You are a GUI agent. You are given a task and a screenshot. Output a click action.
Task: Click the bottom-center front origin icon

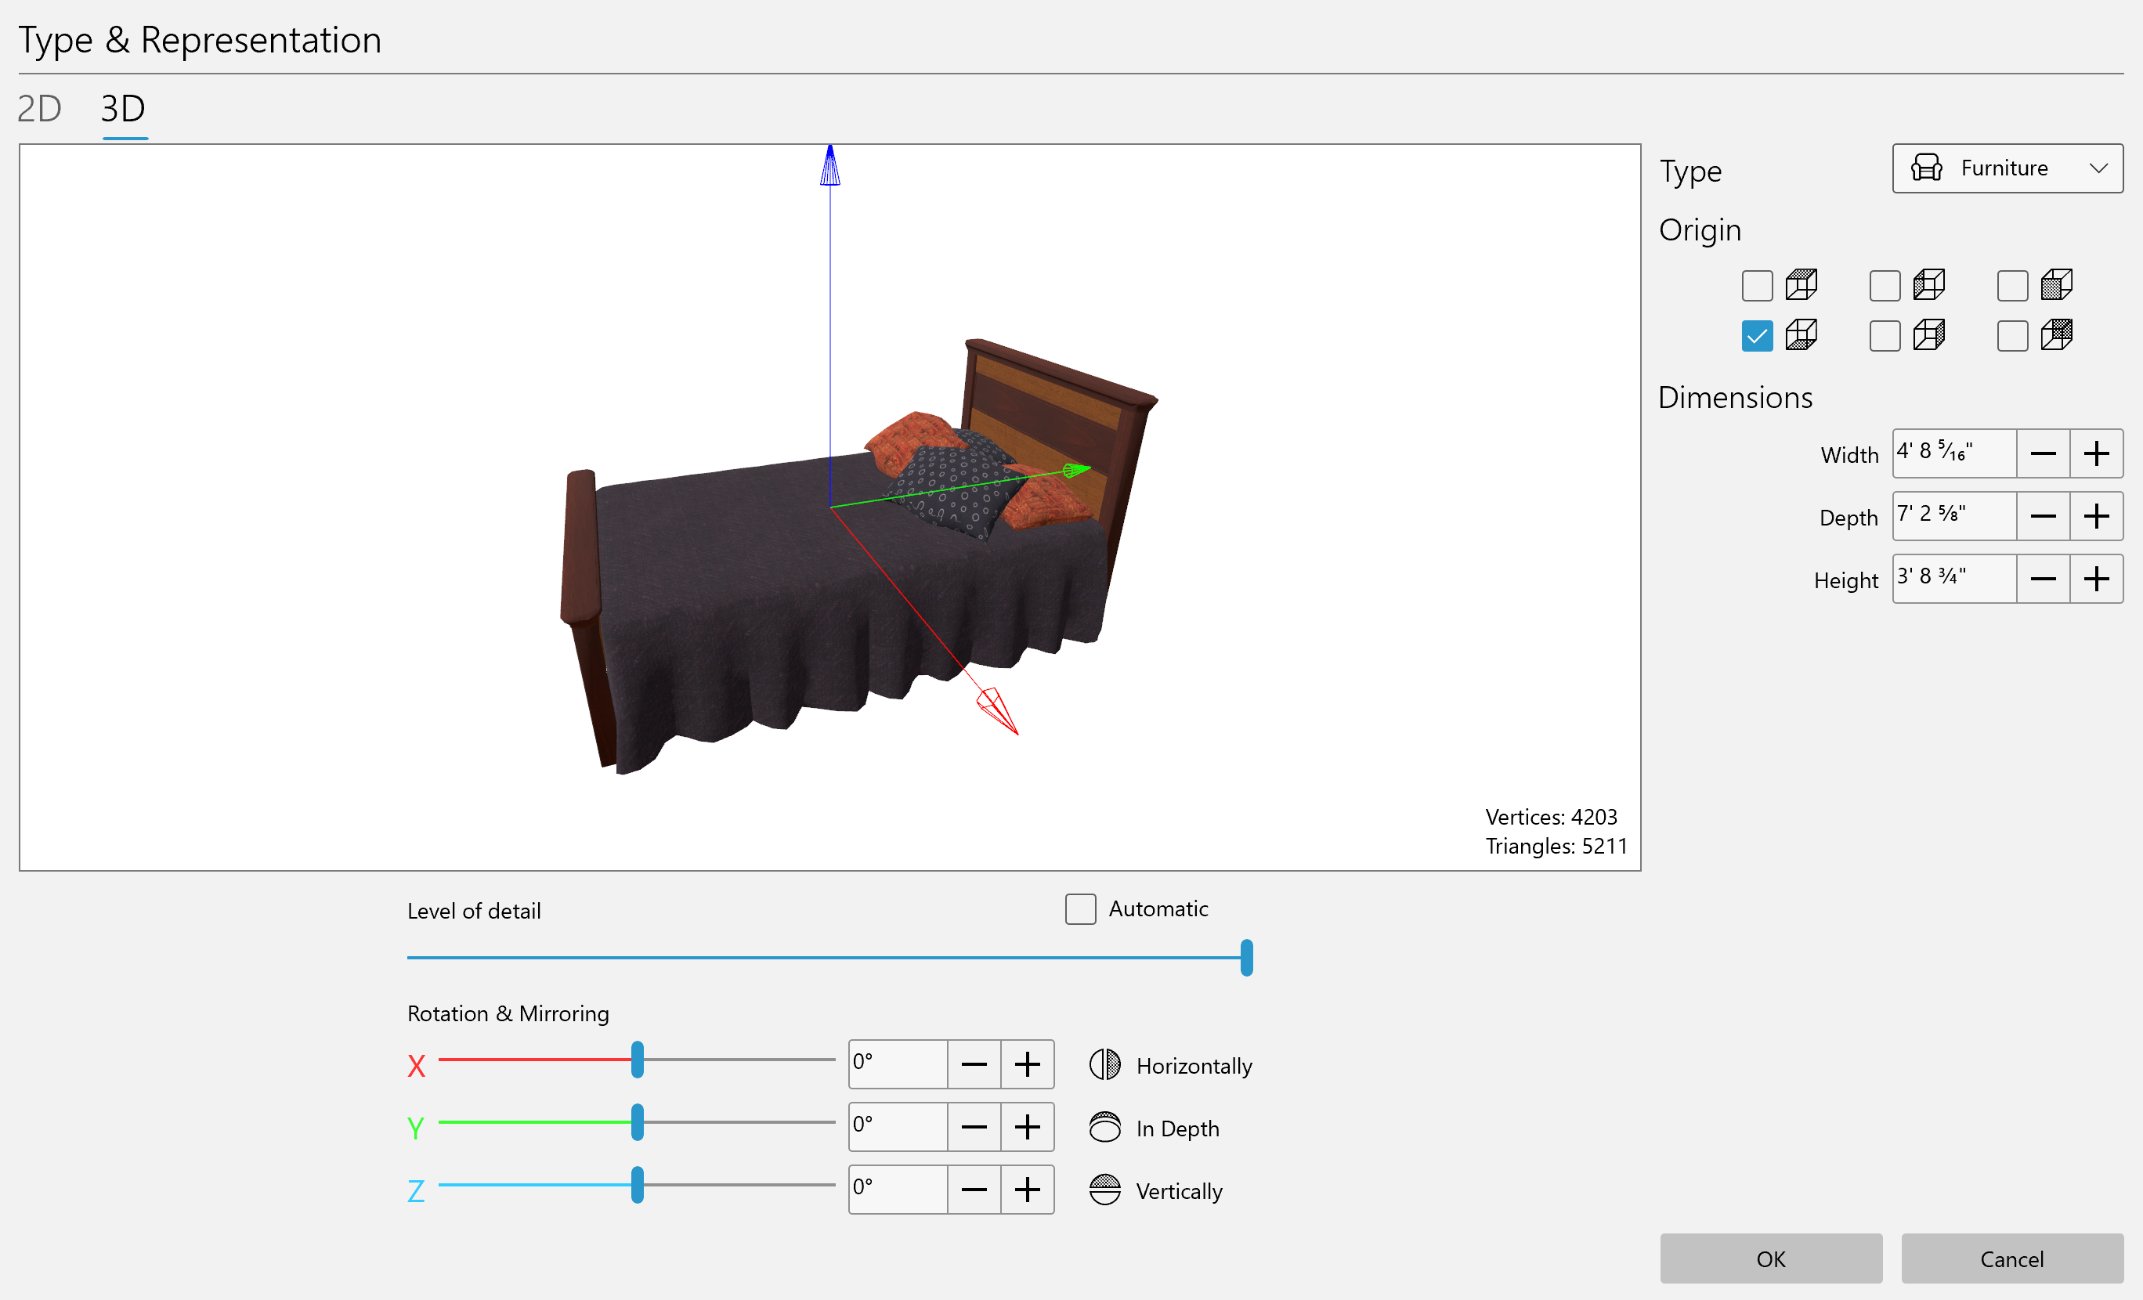click(1927, 334)
